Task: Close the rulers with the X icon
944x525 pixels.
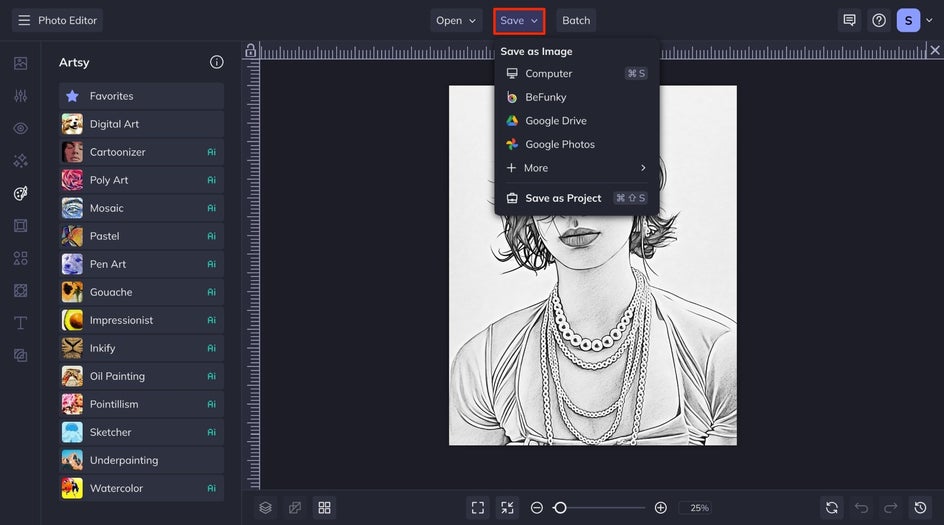Action: coord(935,51)
